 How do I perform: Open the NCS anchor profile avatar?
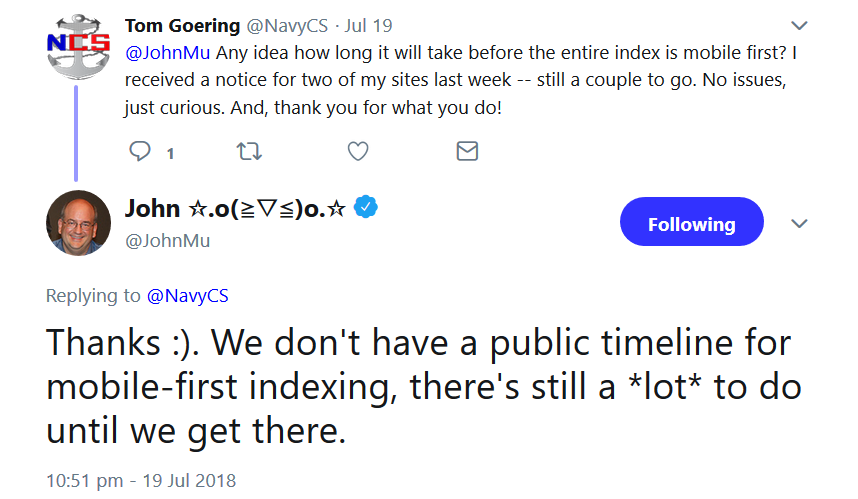77,44
